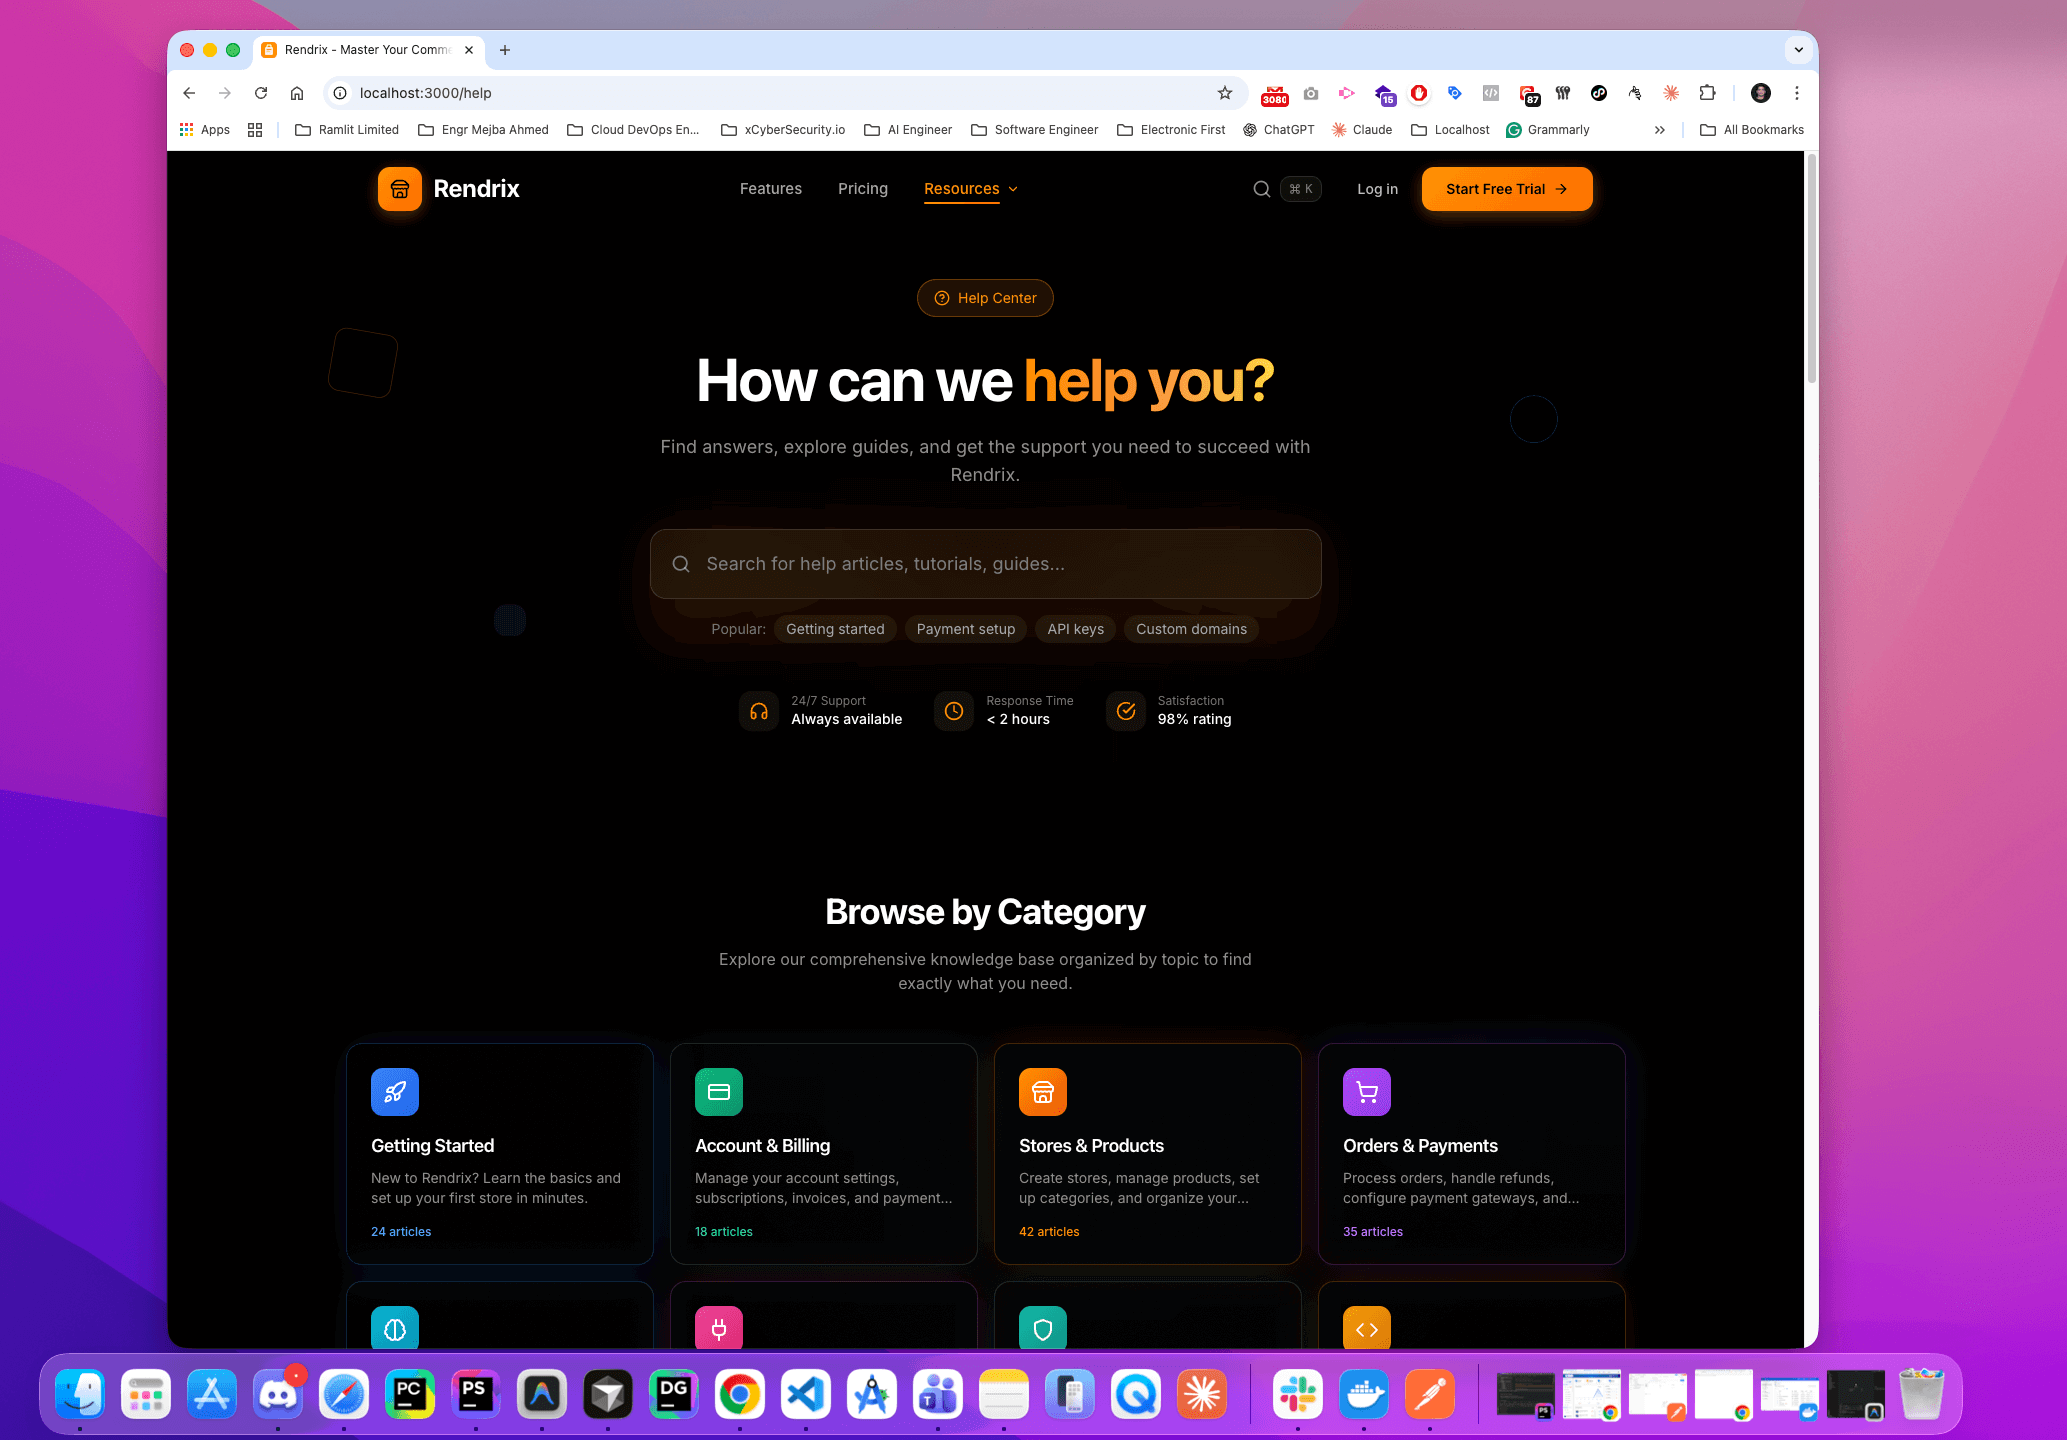Click the help articles search field
The image size is (2067, 1440).
click(x=985, y=564)
